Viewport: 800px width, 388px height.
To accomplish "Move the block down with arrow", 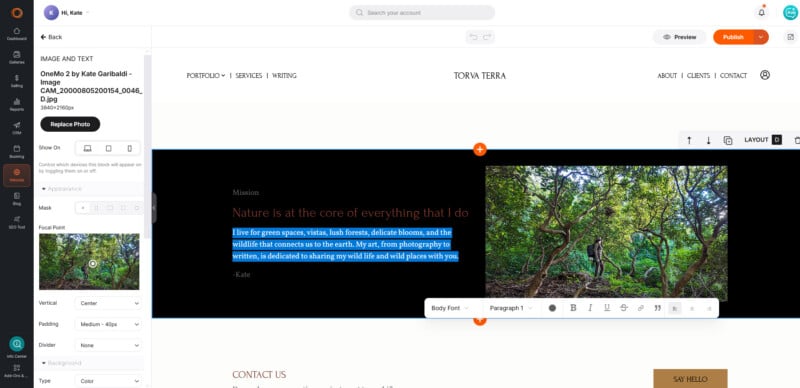I will pos(708,140).
